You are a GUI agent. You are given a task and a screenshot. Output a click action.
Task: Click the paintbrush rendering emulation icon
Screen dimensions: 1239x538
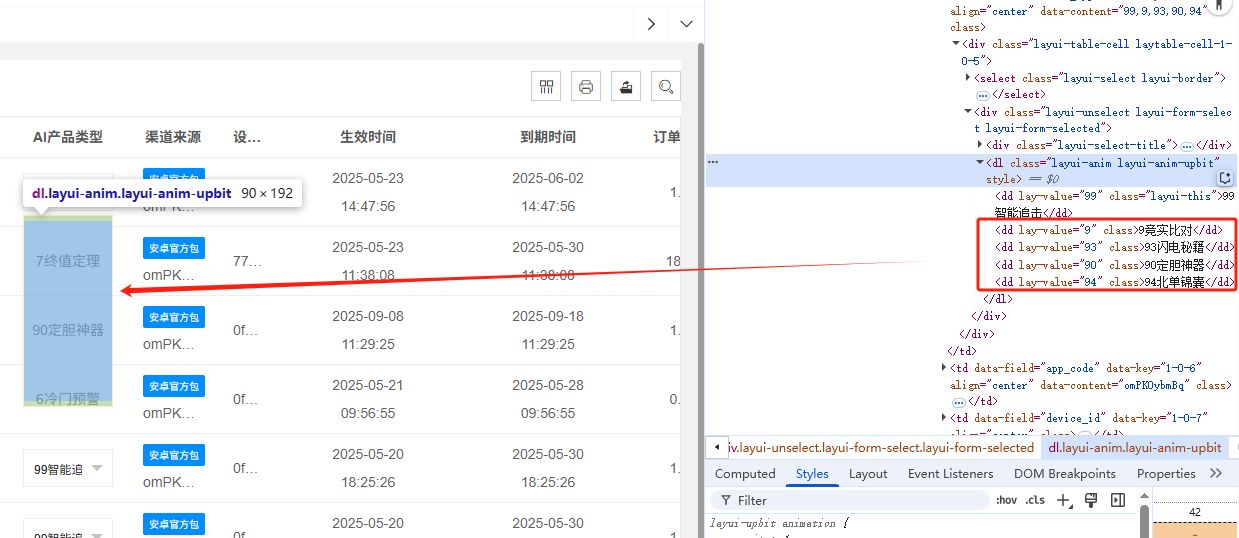click(x=1091, y=500)
